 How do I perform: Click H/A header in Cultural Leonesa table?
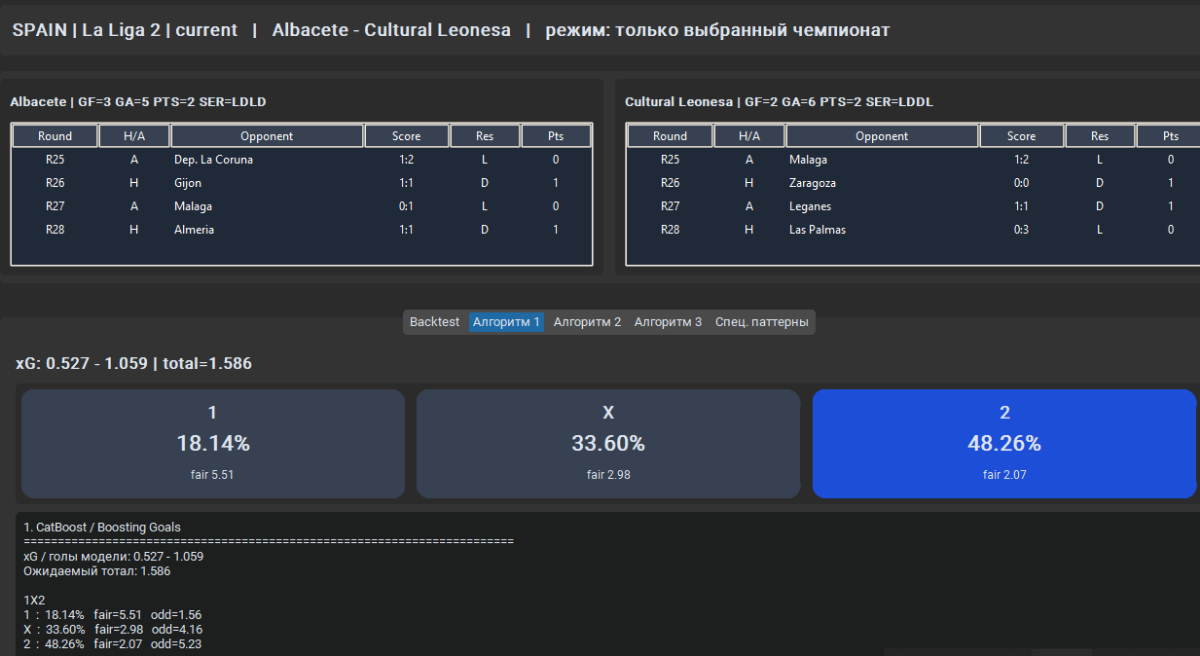tap(749, 136)
